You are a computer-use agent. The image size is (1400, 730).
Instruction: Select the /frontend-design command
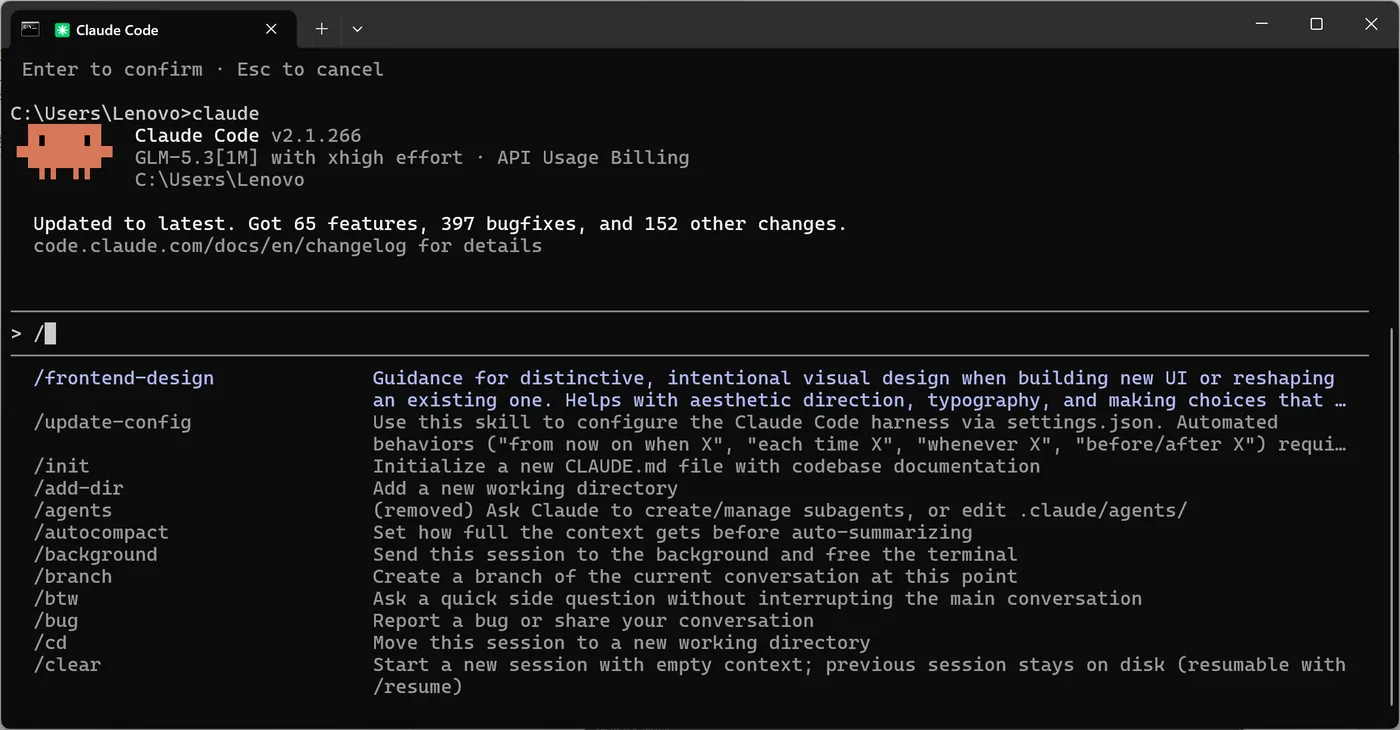pos(124,378)
